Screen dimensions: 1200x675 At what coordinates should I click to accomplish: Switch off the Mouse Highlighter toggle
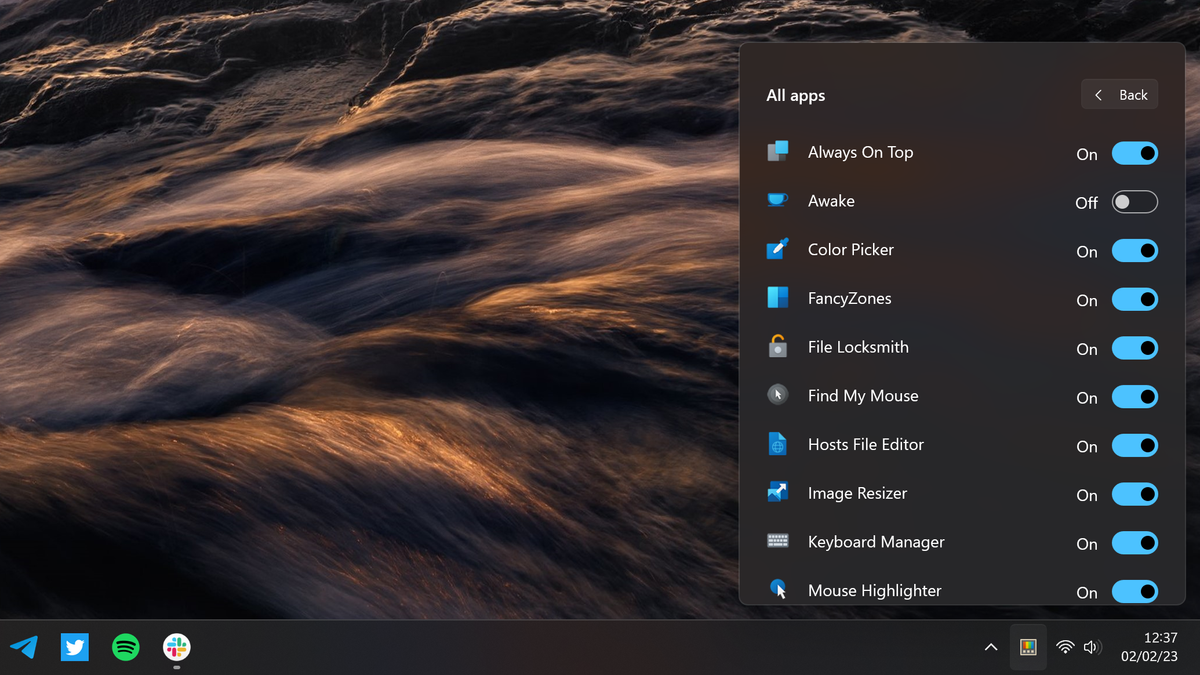pos(1135,591)
